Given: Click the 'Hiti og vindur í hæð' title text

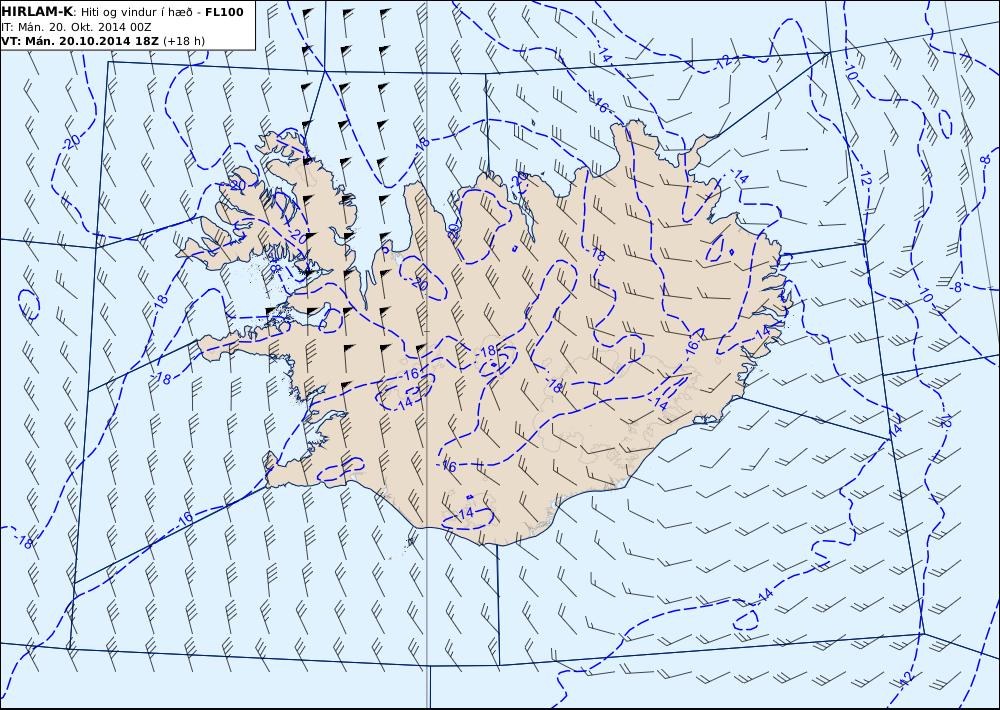Looking at the screenshot, I should (136, 12).
